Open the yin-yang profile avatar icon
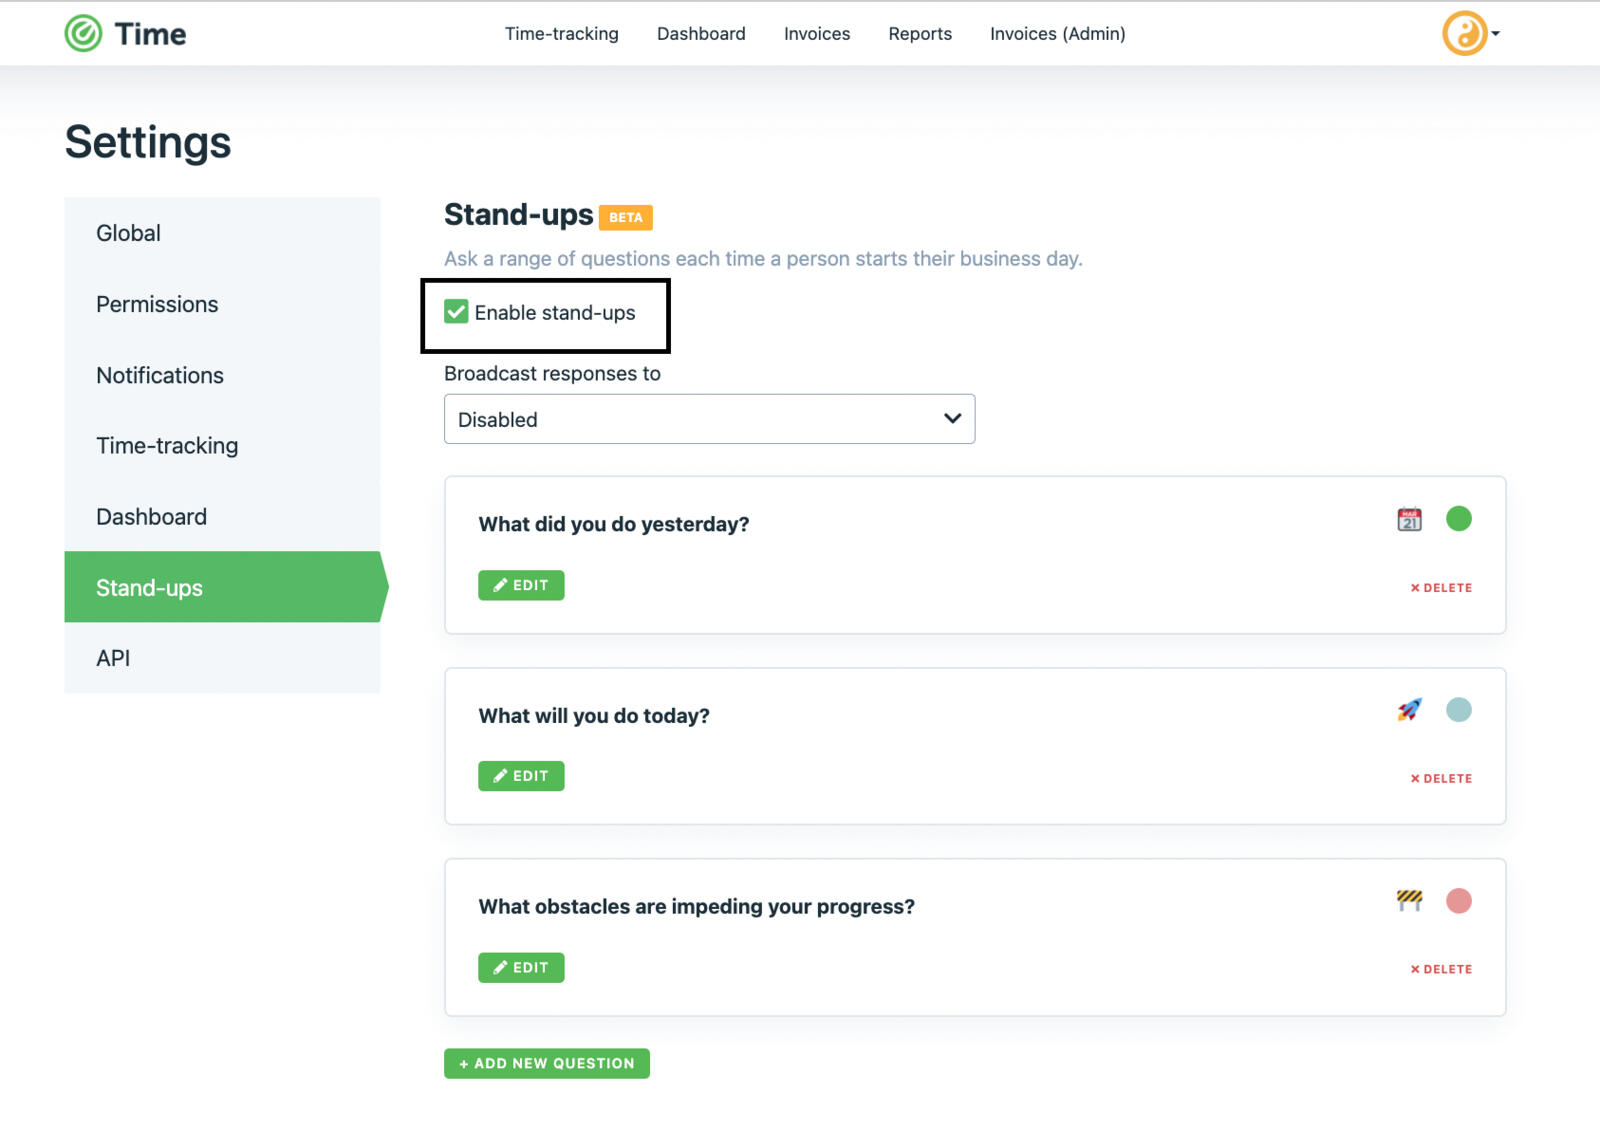This screenshot has width=1600, height=1148. coord(1463,32)
